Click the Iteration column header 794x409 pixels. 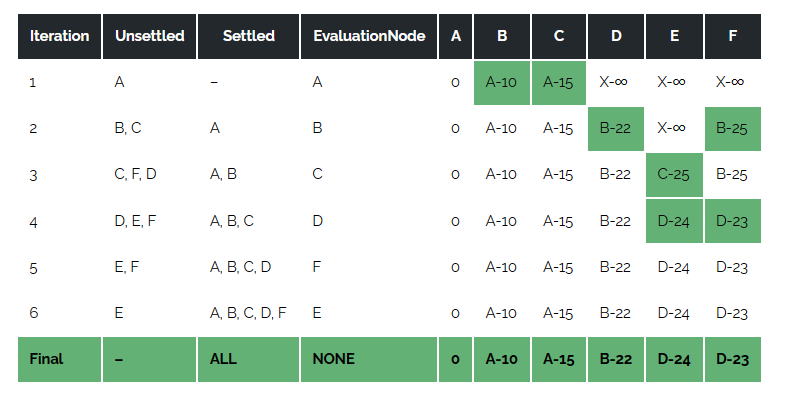60,36
